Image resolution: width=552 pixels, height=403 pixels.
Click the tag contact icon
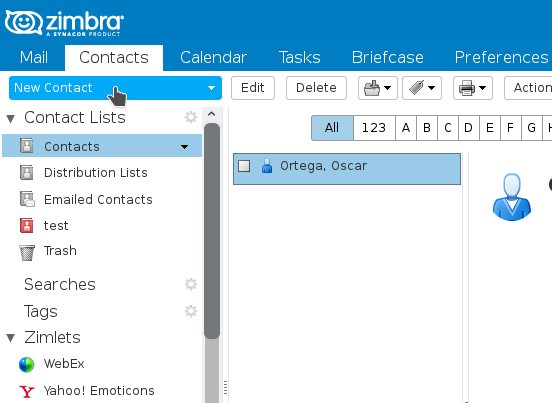(x=416, y=88)
